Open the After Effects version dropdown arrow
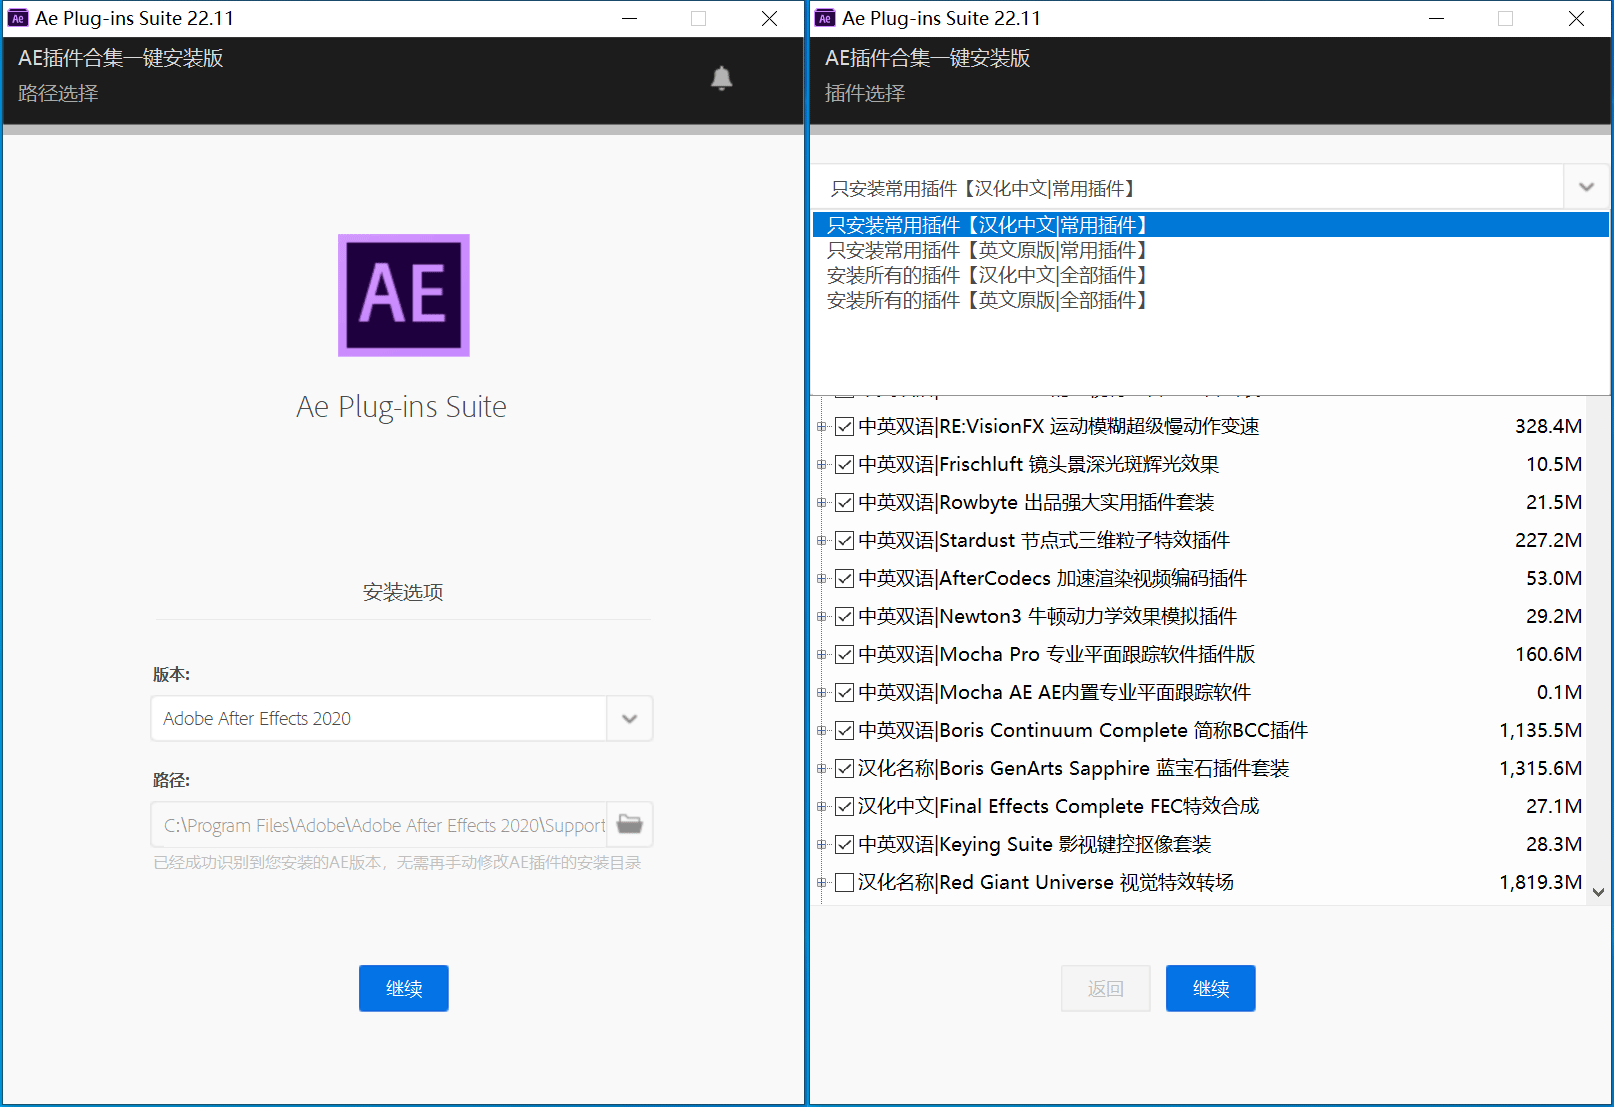Viewport: 1614px width, 1107px height. point(629,718)
